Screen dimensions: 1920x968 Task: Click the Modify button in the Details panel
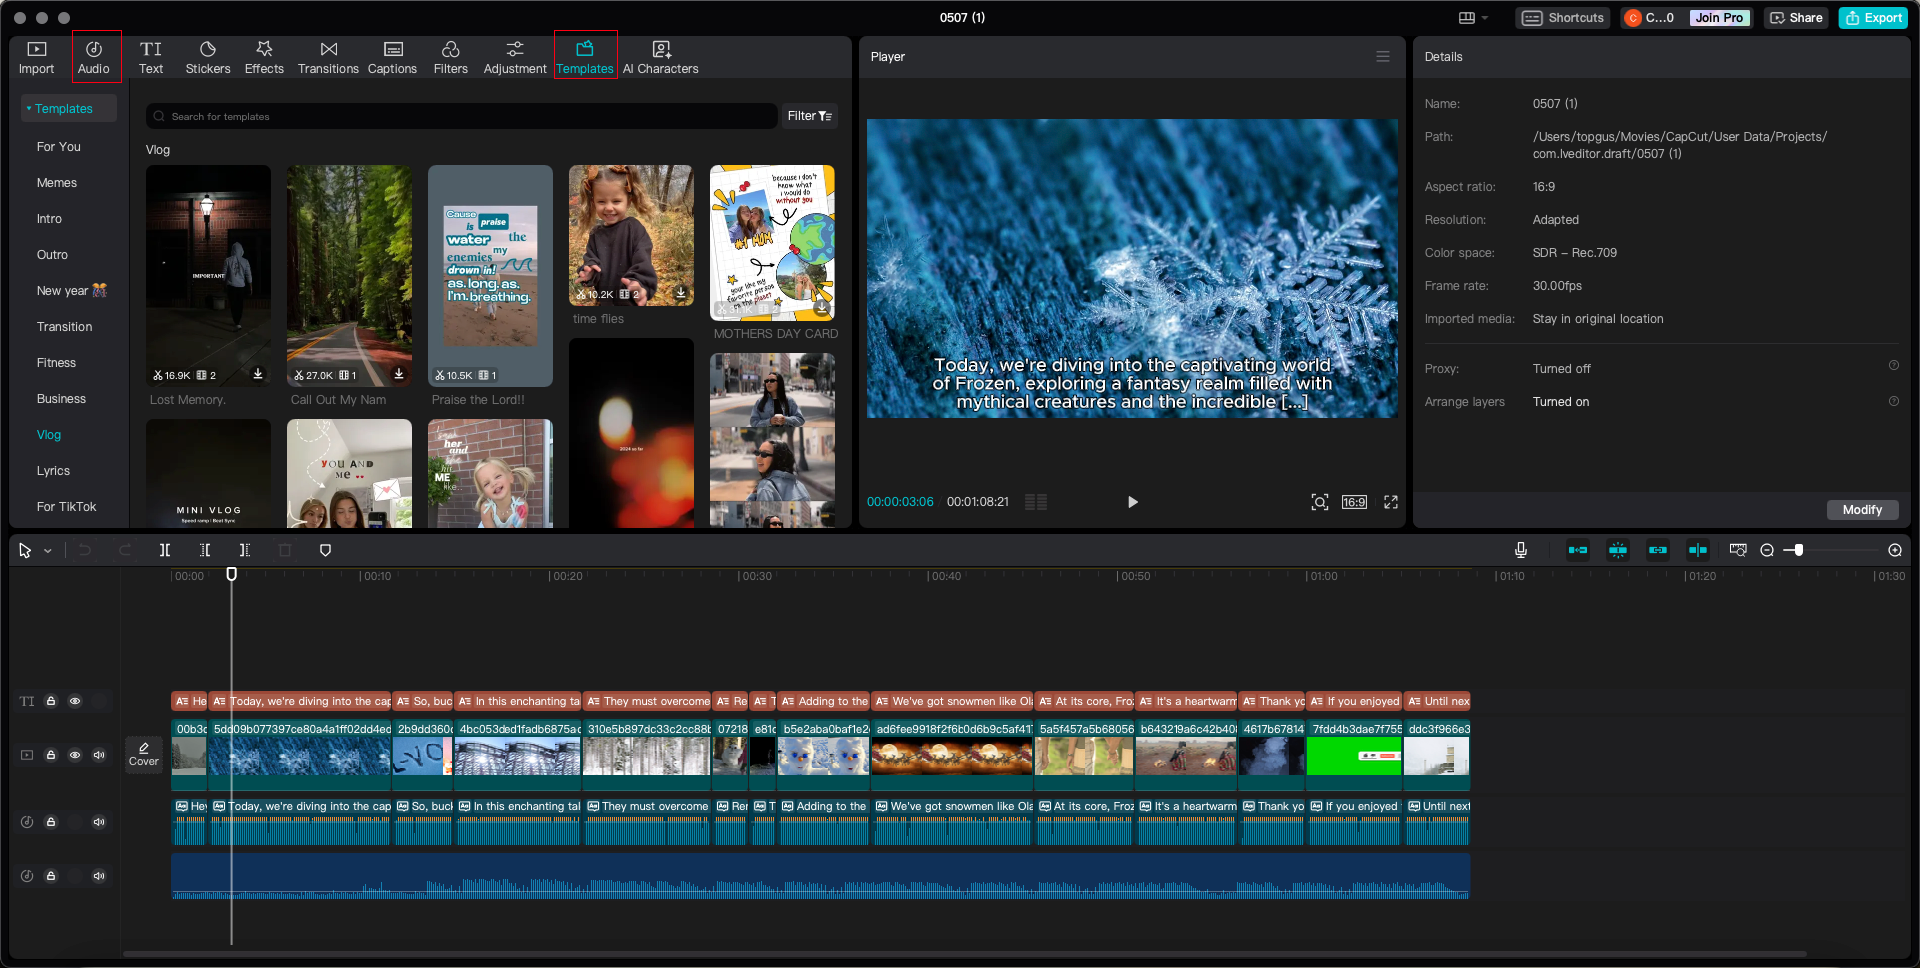pos(1862,509)
